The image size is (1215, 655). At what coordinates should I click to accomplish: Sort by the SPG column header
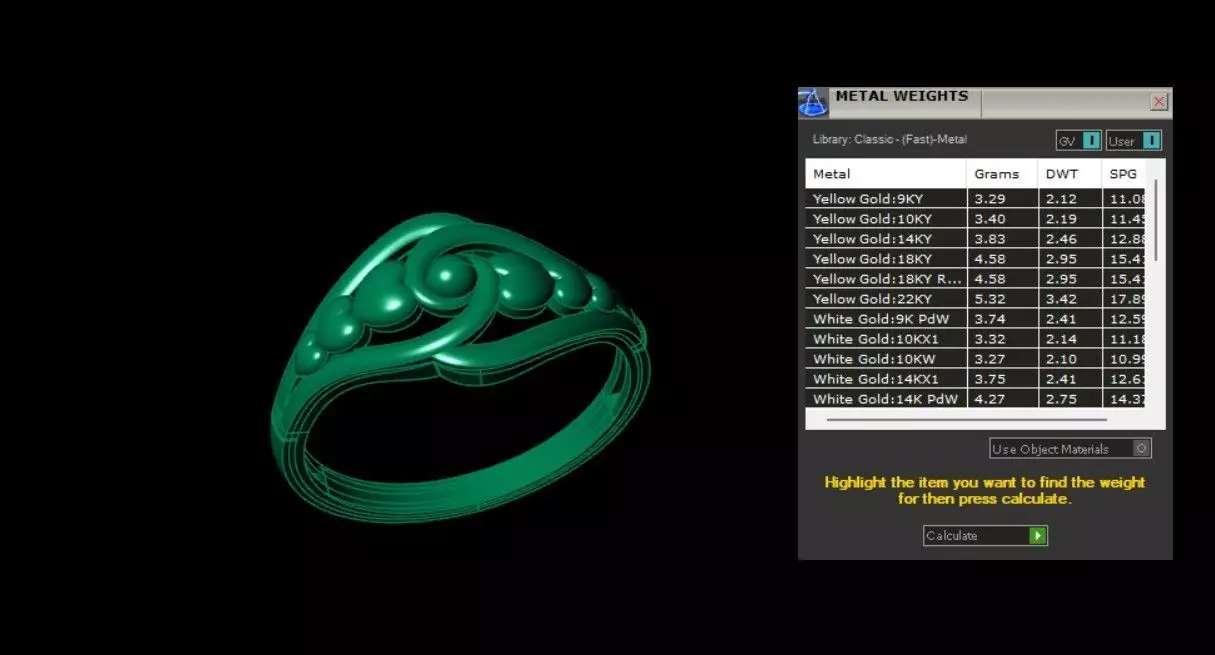[x=1124, y=174]
